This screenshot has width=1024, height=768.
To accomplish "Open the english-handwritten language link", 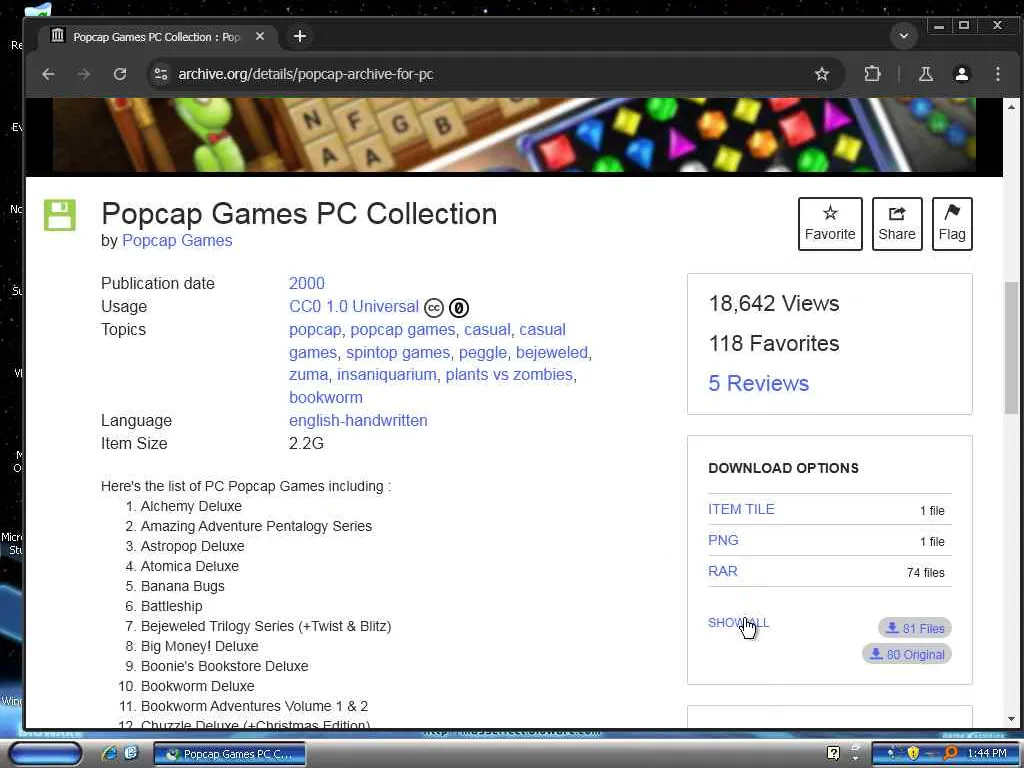I will (358, 421).
